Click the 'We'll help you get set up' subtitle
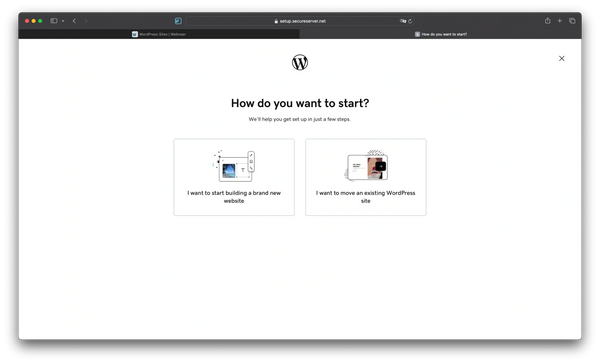Image resolution: width=600 pixels, height=364 pixels. [300, 119]
